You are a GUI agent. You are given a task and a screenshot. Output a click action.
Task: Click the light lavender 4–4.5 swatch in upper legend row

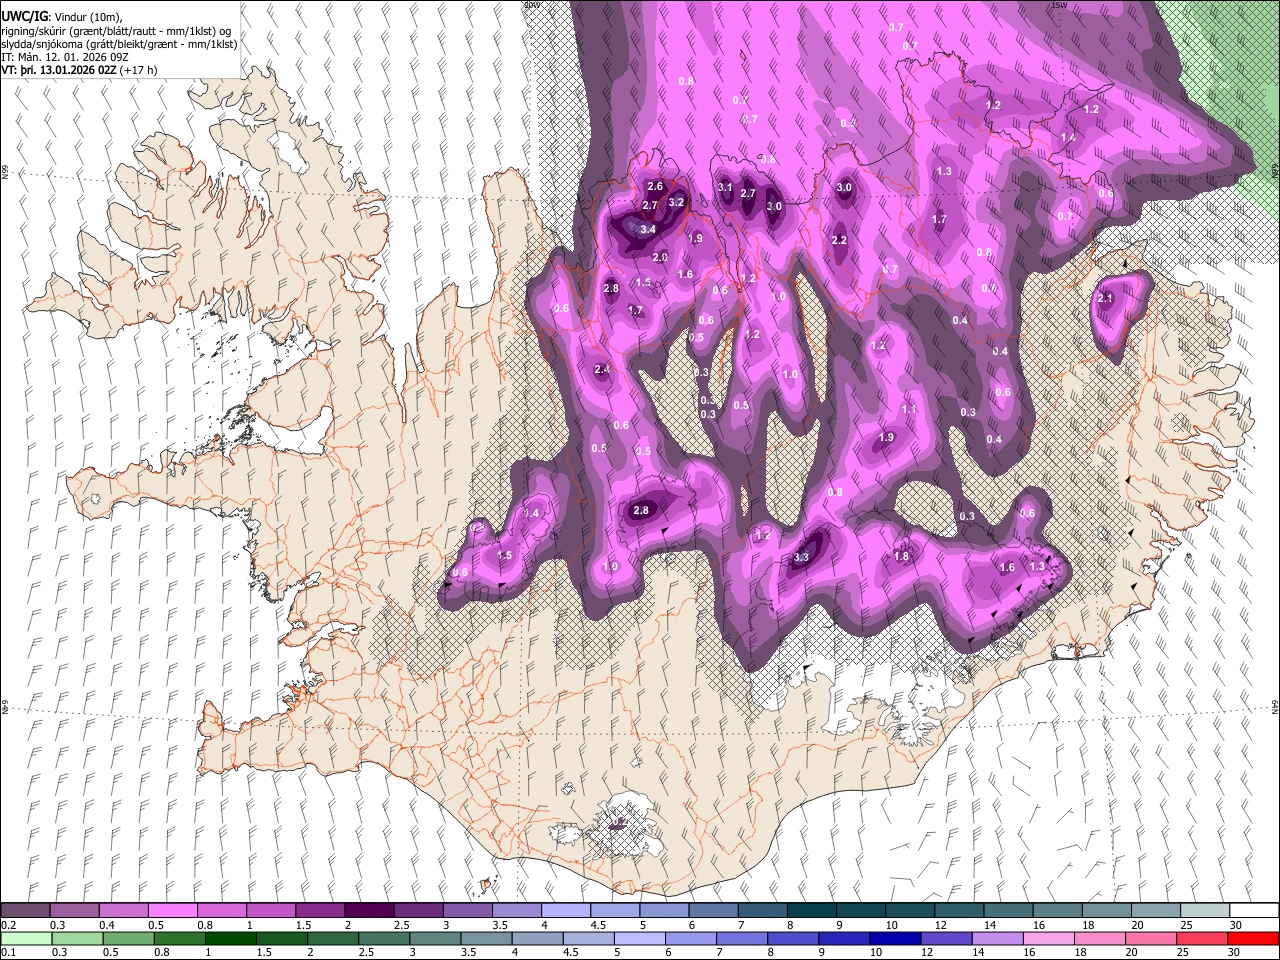(564, 911)
